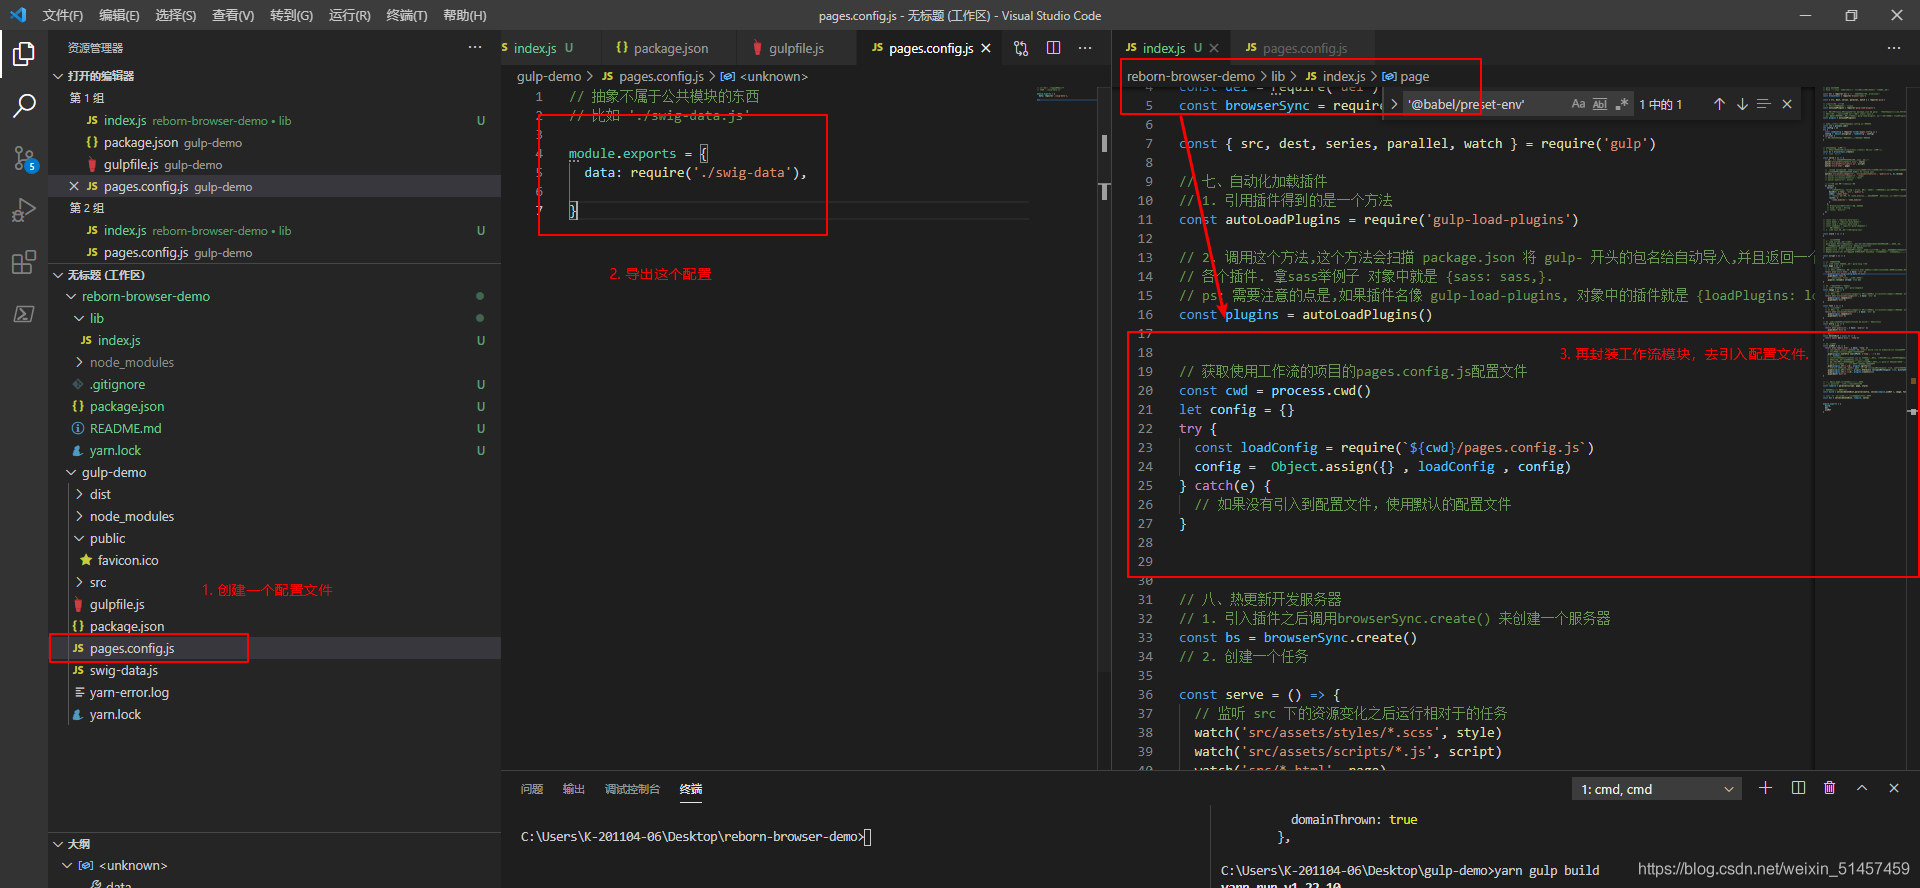
Task: Open the Search view in activity bar
Action: click(24, 106)
